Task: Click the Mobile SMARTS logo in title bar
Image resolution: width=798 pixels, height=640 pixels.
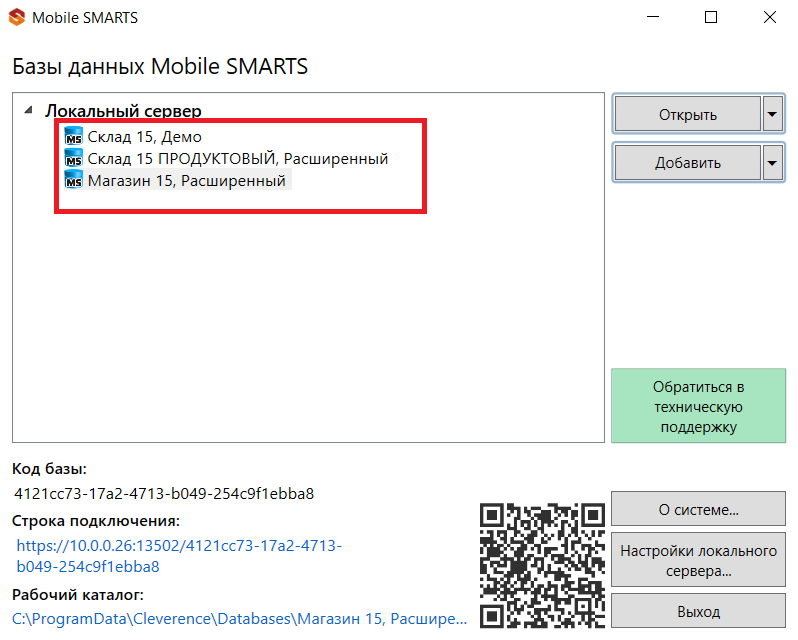Action: [17, 17]
